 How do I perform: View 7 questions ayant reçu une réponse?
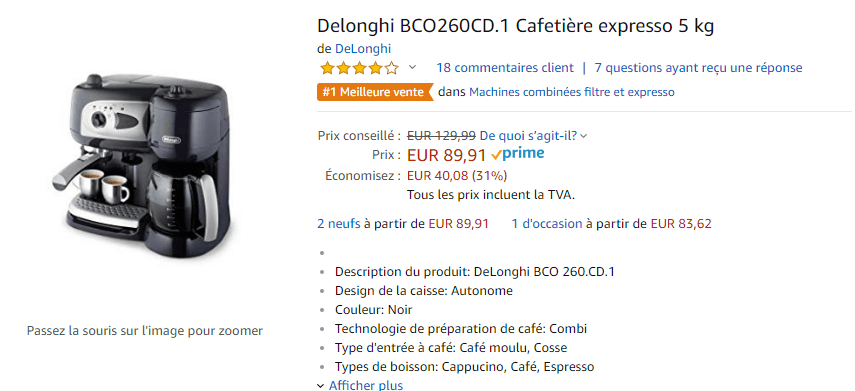(699, 68)
